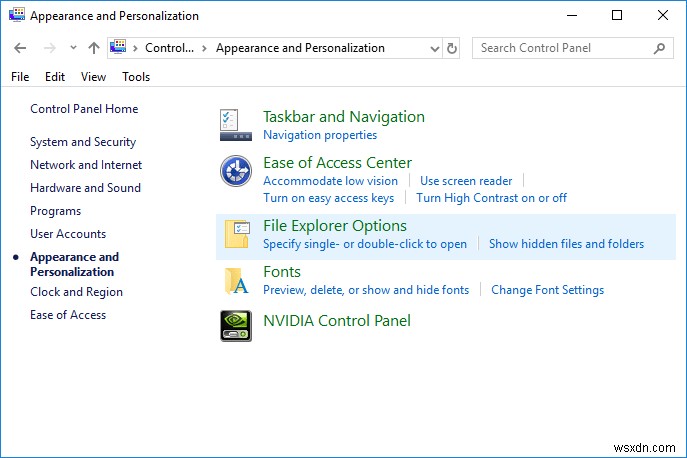This screenshot has width=687, height=458.
Task: Click Turn High Contrast on or off
Action: (x=491, y=198)
